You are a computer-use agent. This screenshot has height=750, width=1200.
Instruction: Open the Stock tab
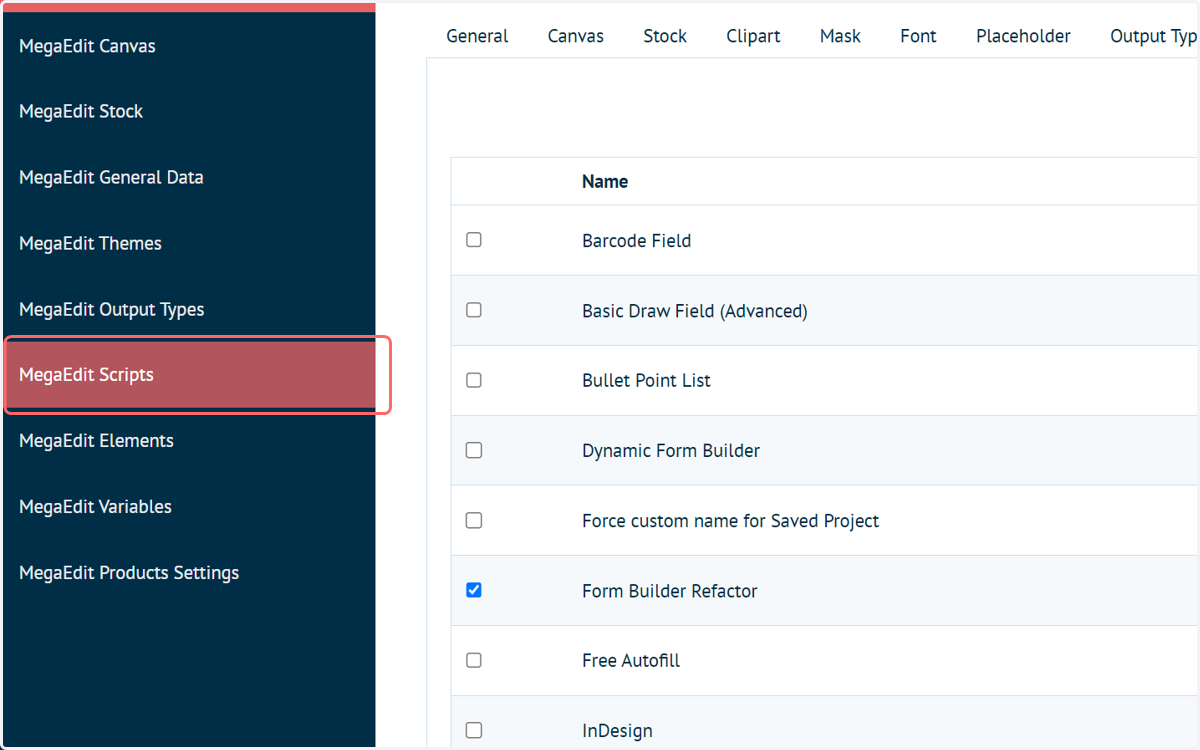[665, 36]
